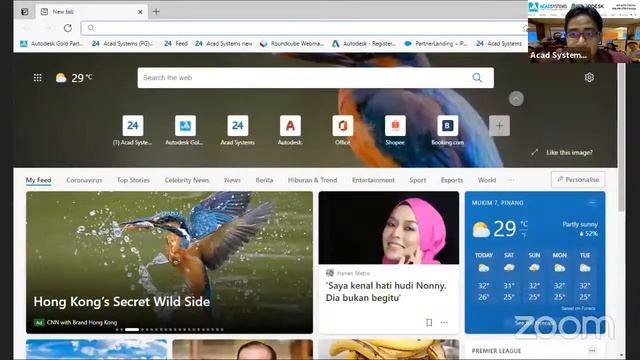The image size is (640, 360).
Task: Click the magnifier icon in the Search the web box
Action: pos(477,78)
